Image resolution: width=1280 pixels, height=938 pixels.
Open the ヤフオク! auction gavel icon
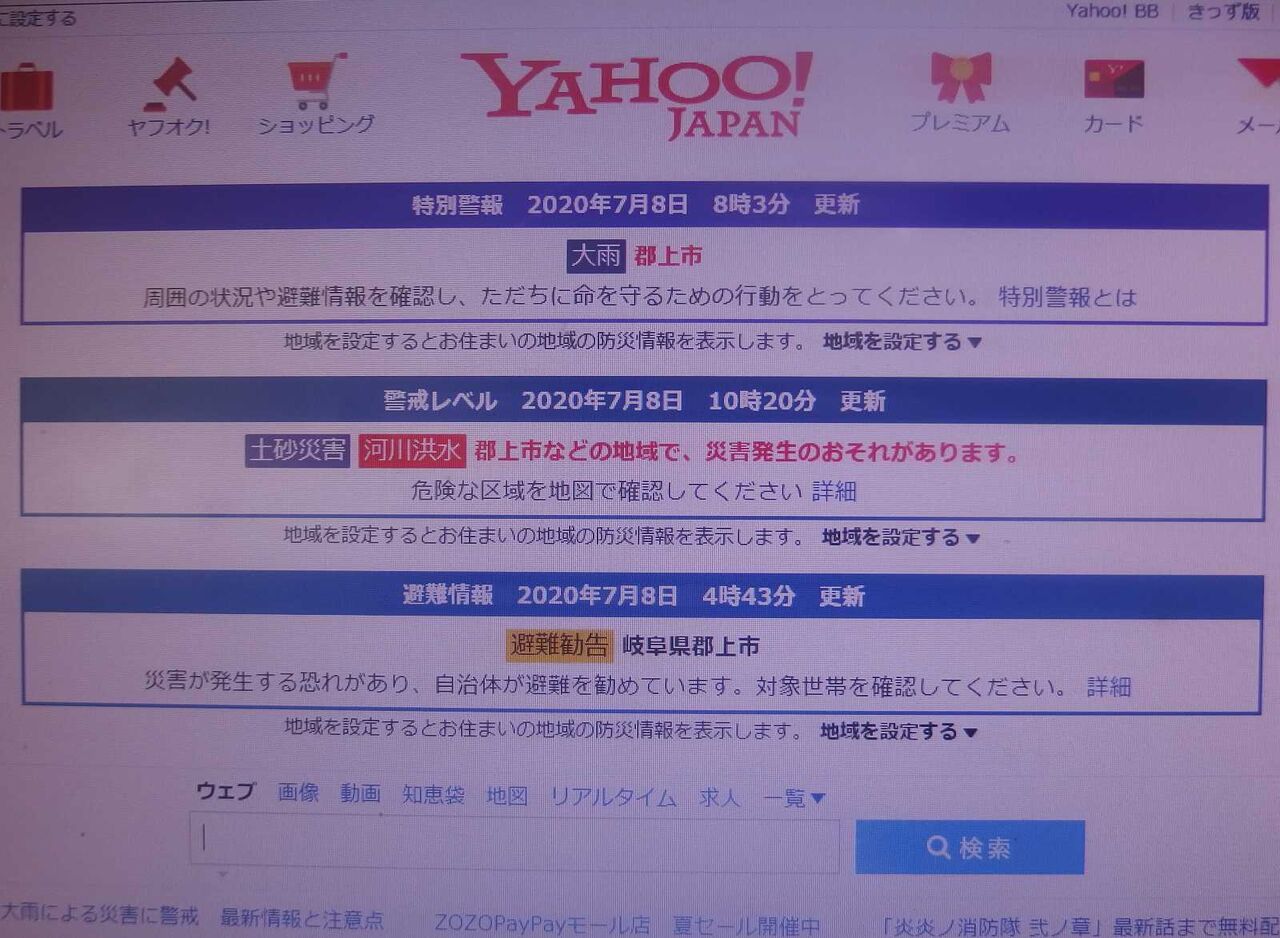point(169,85)
